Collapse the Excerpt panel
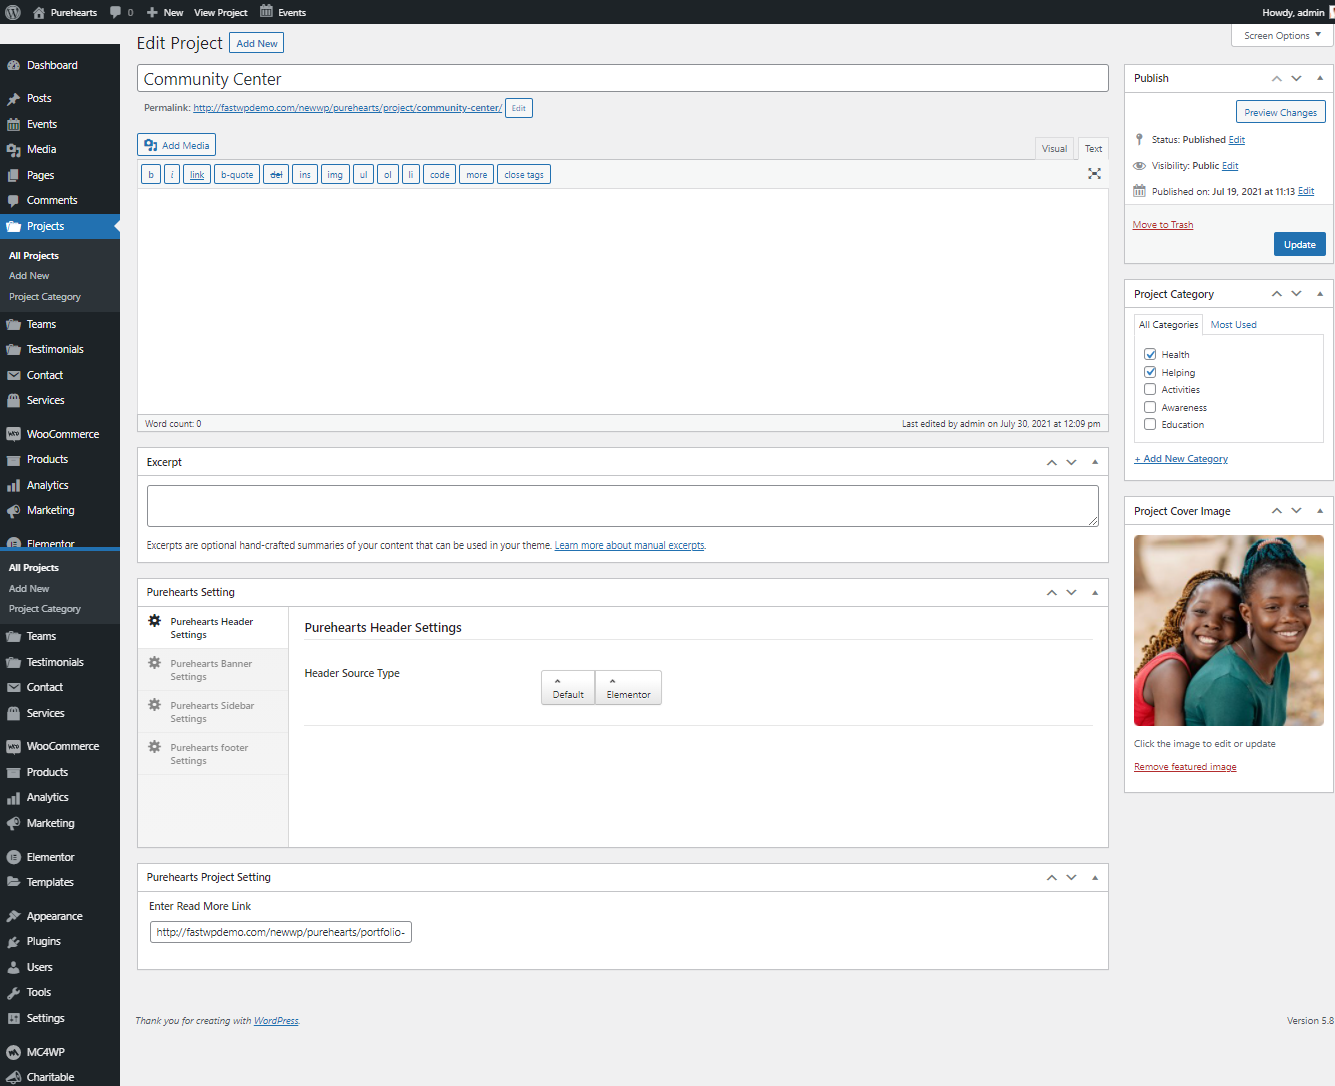This screenshot has height=1086, width=1335. (x=1095, y=462)
